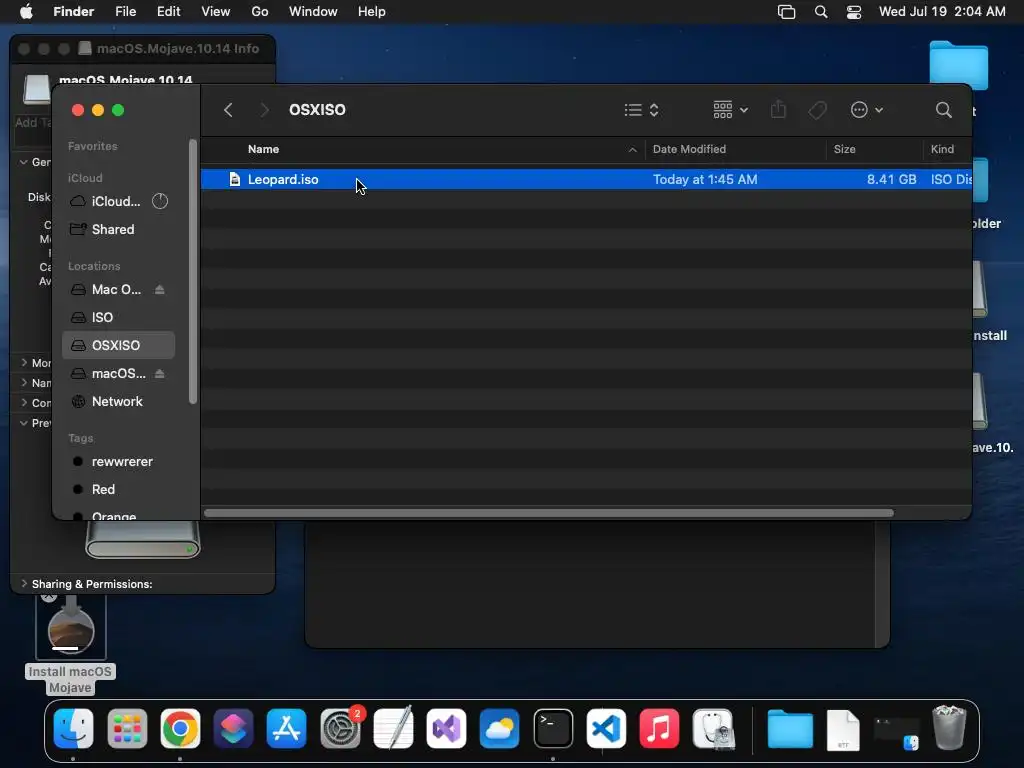This screenshot has width=1024, height=768.
Task: Open Visual Studio from the Dock
Action: [446, 728]
